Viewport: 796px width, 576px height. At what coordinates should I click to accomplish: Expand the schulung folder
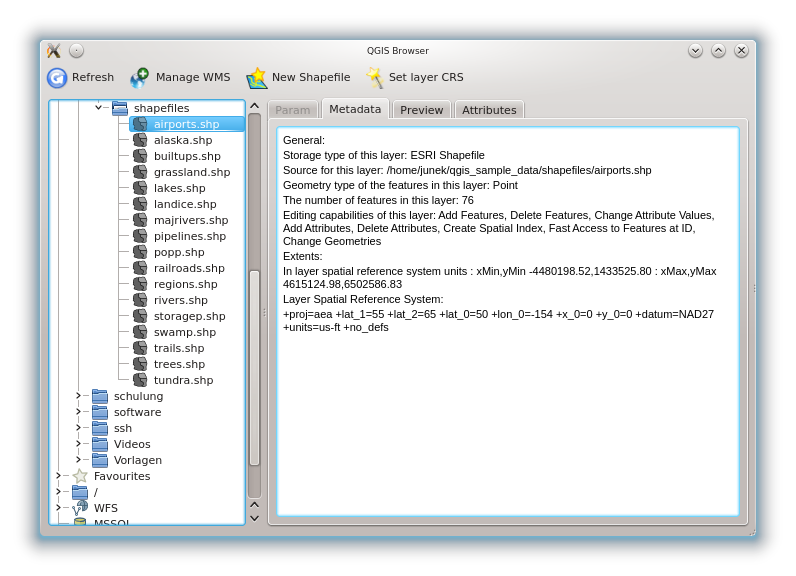[78, 395]
